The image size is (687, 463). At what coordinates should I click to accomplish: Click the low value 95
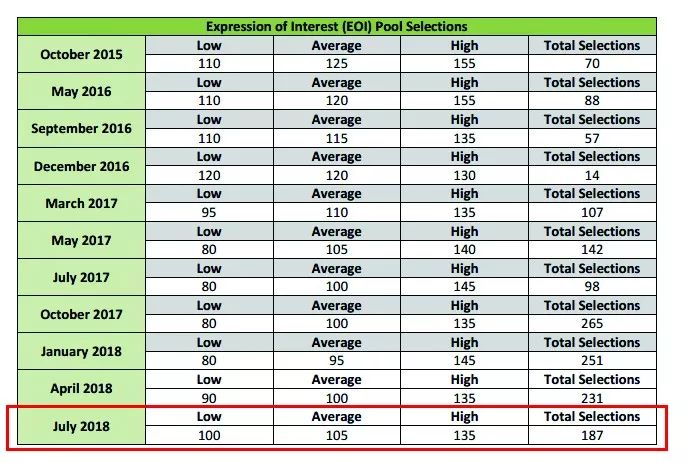pos(208,213)
